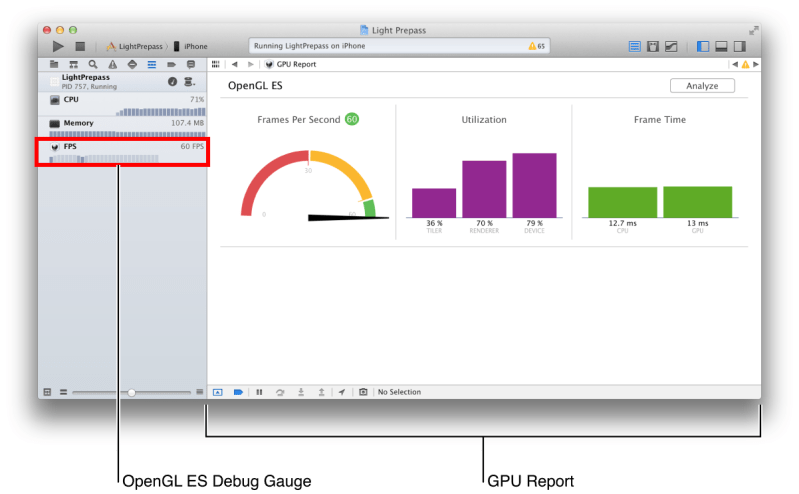Toggle the debug area hide button
799x494 pixels.
click(218, 392)
